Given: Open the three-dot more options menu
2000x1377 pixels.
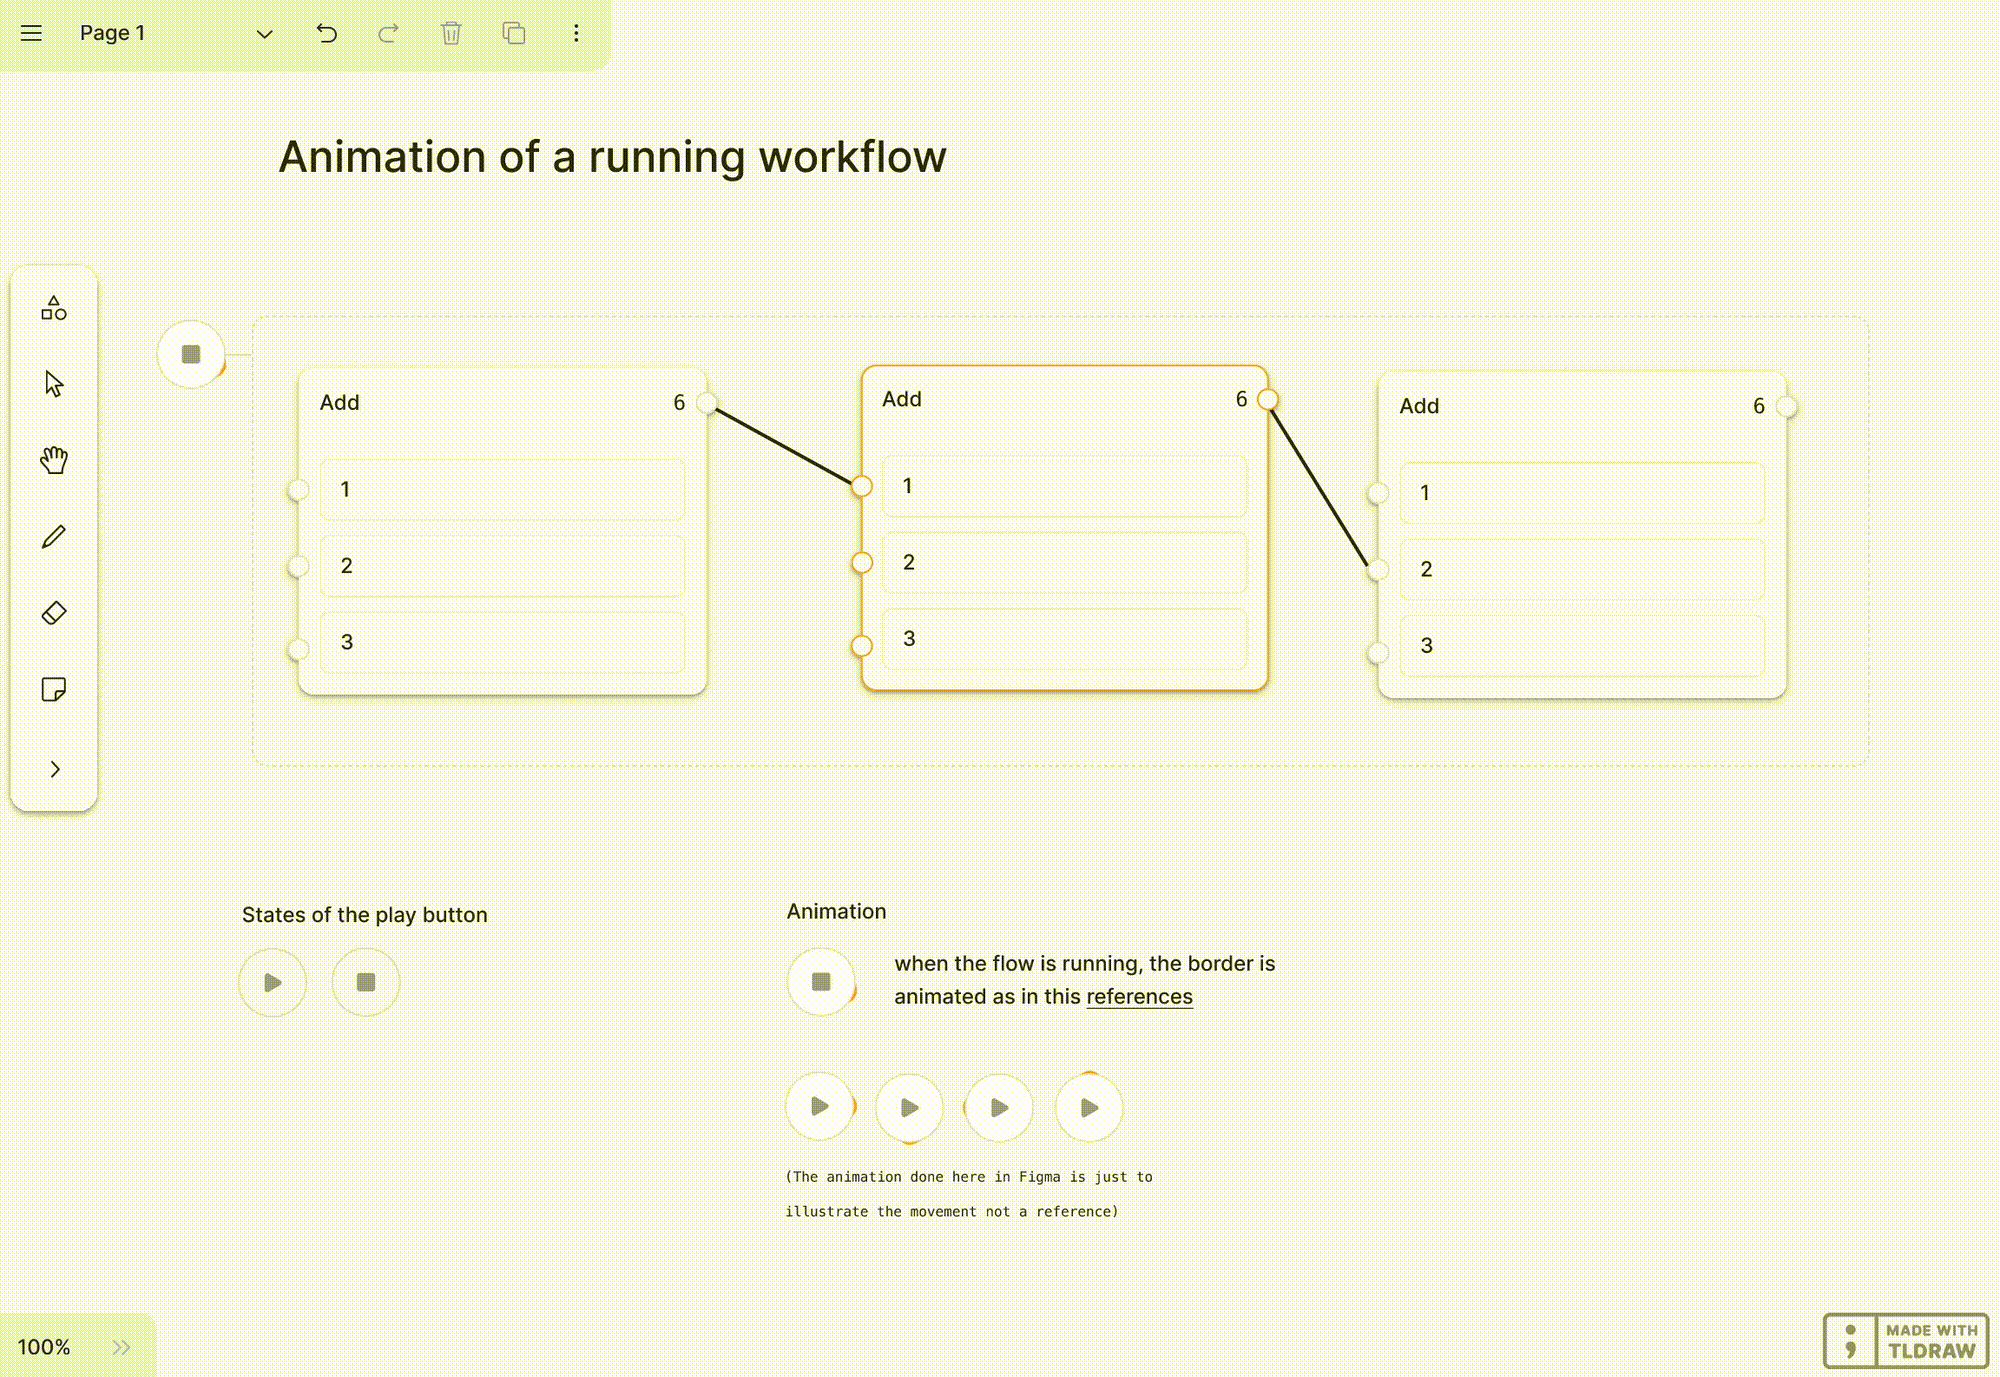Looking at the screenshot, I should pos(576,33).
